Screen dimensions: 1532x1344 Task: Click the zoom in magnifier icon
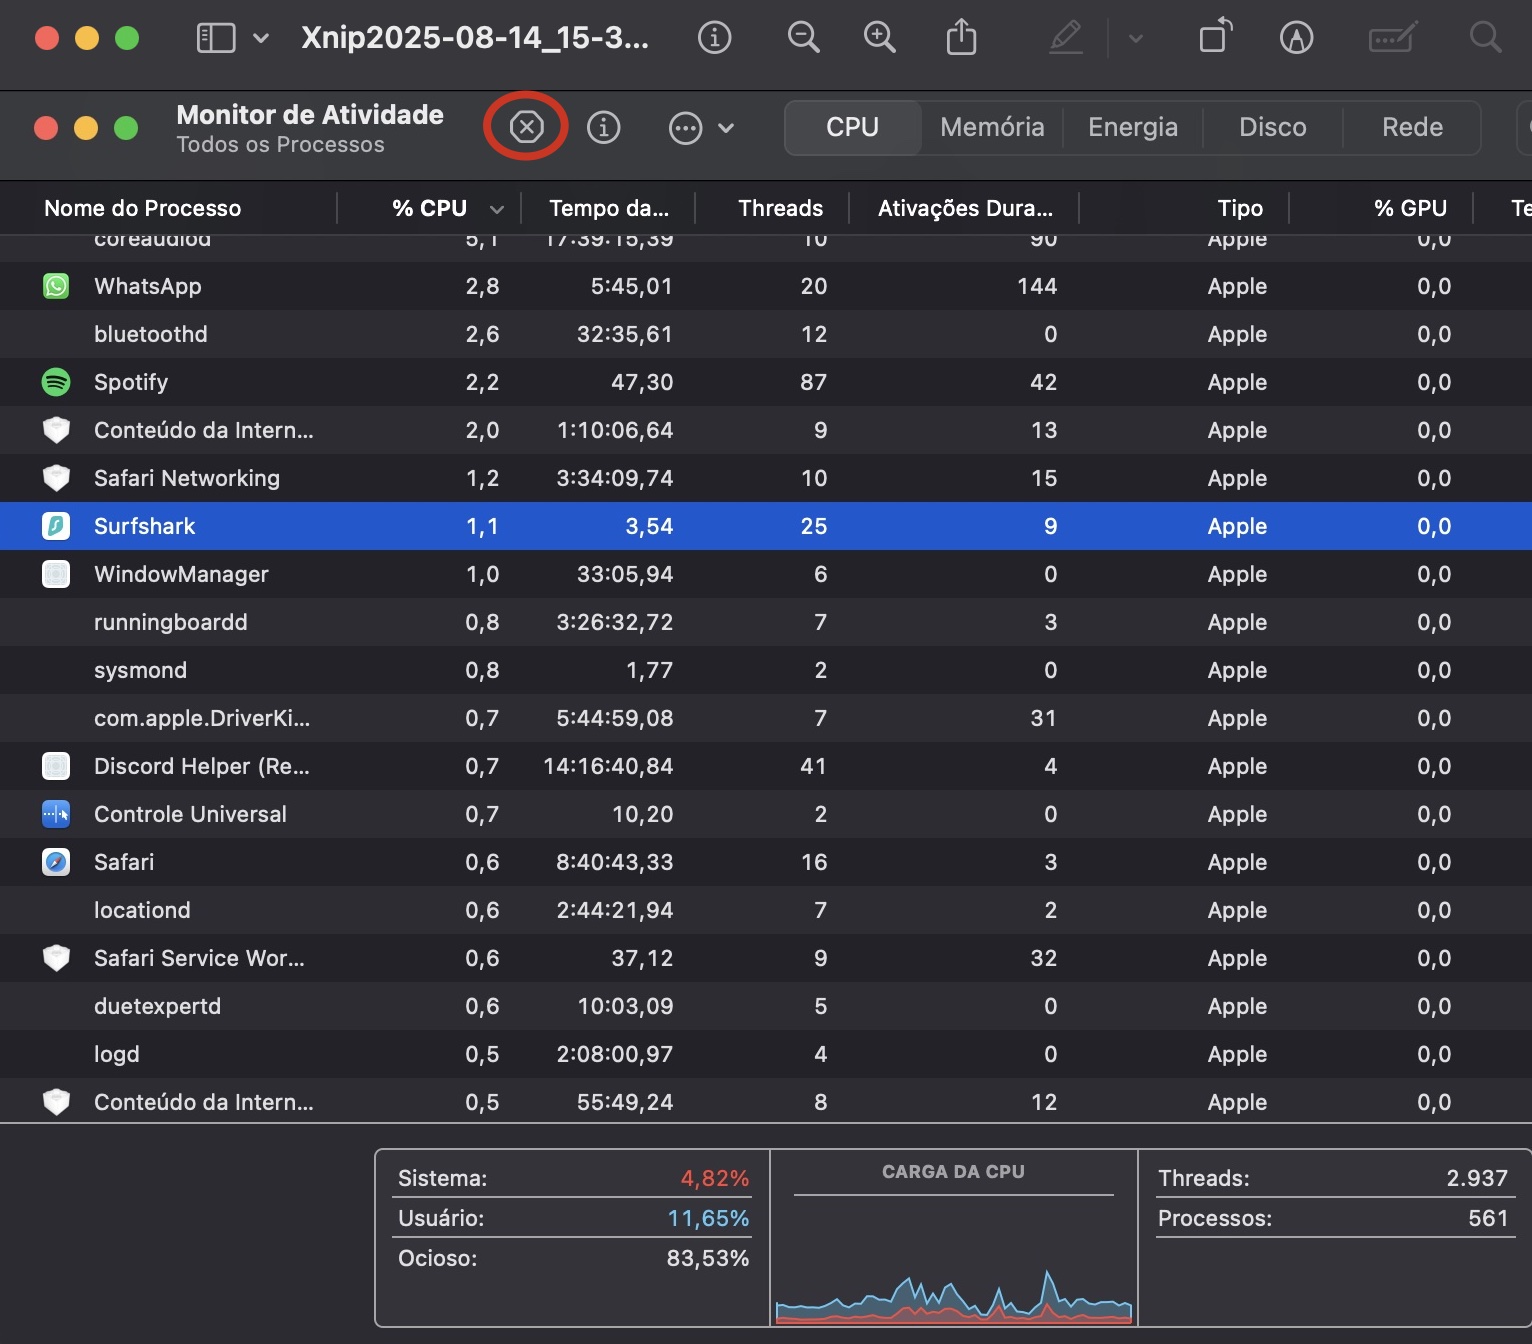(879, 37)
